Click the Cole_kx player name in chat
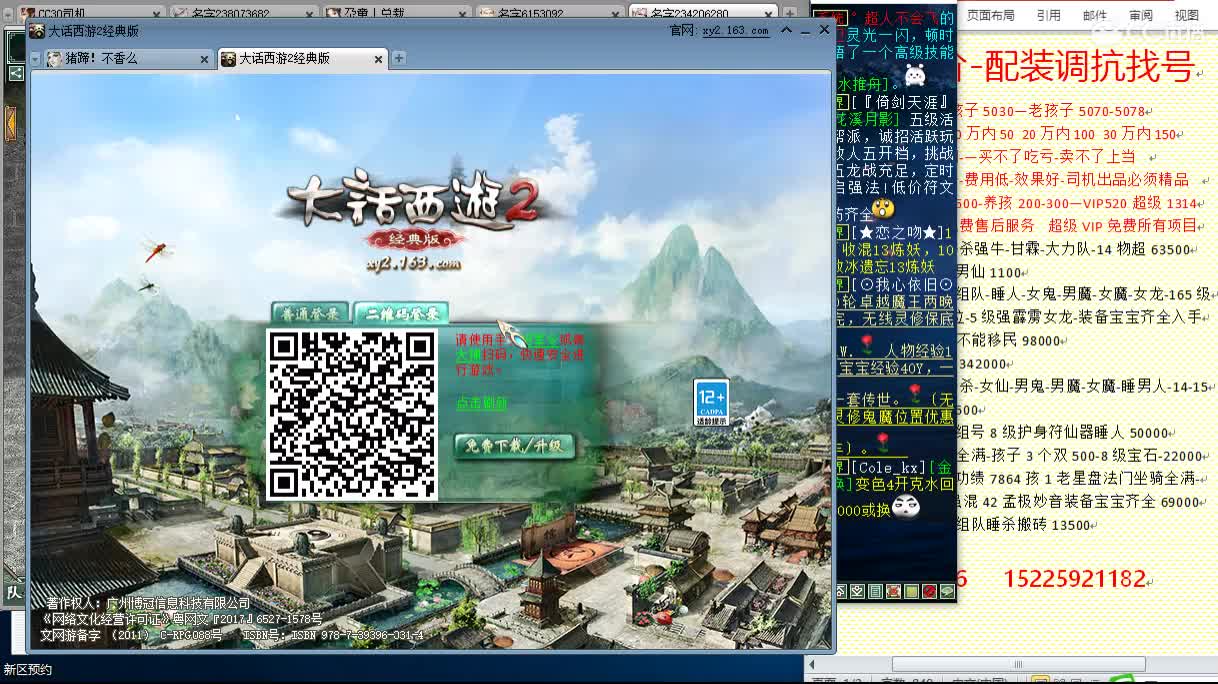This screenshot has height=684, width=1218. click(888, 467)
